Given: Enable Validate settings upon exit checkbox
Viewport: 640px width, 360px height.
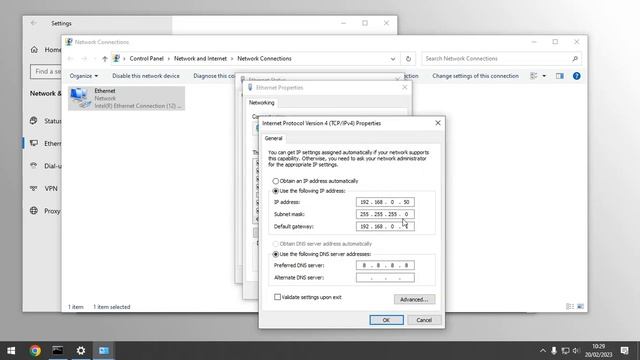Looking at the screenshot, I should [x=278, y=297].
